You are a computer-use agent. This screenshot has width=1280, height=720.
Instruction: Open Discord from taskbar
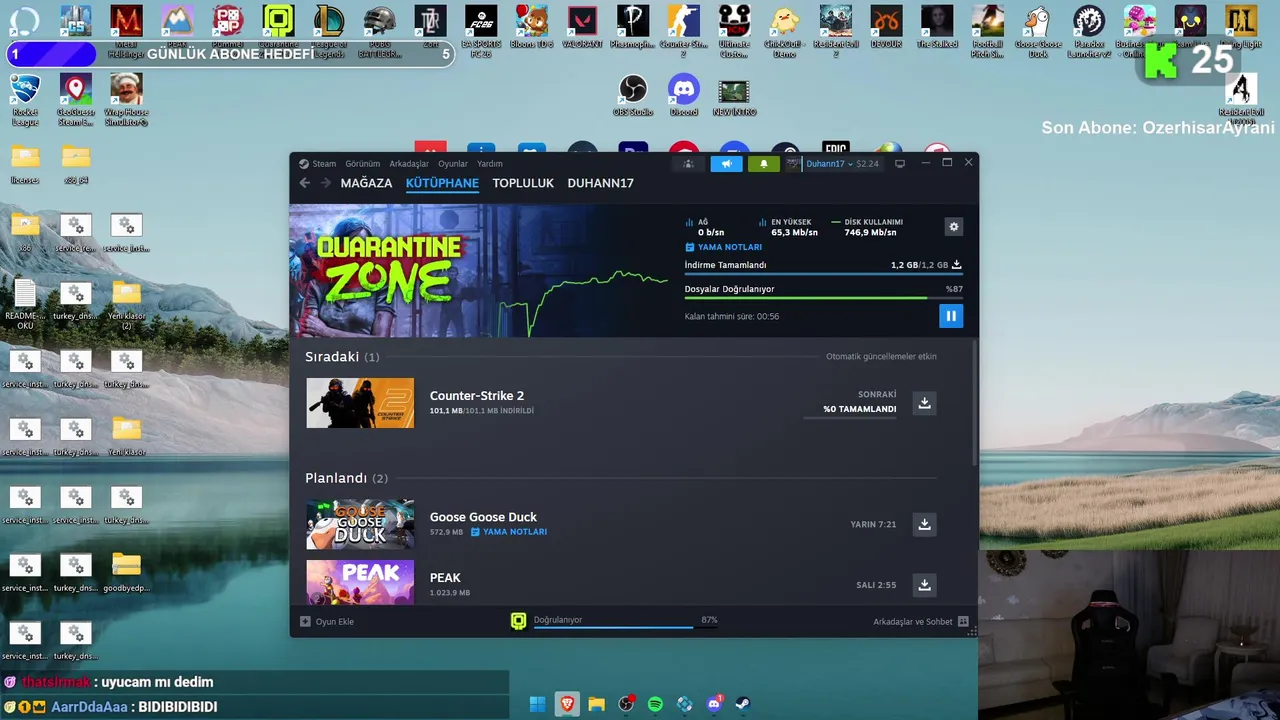[714, 704]
